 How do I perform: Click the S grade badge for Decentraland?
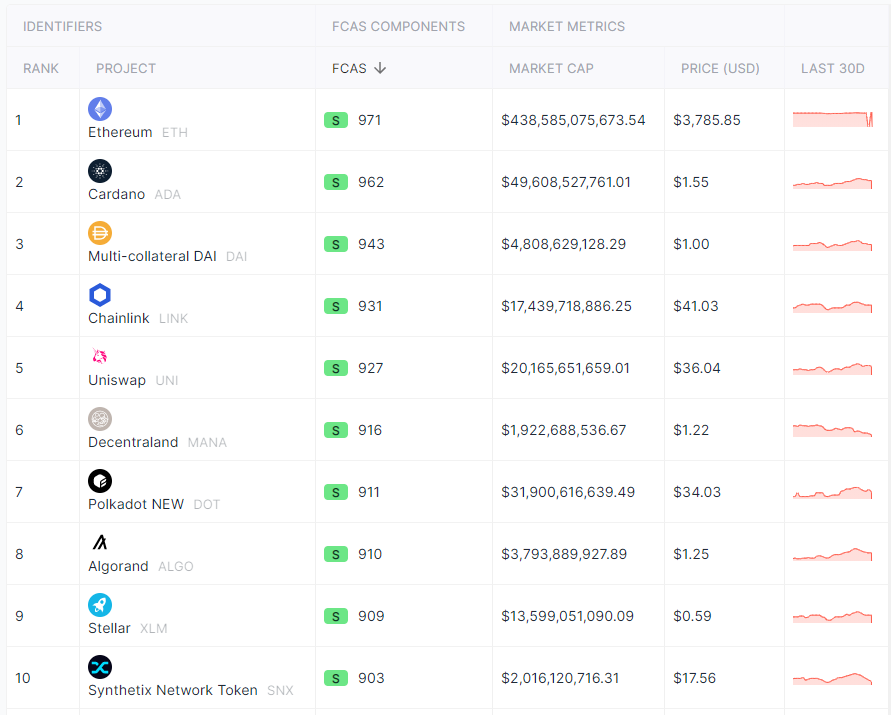[336, 430]
